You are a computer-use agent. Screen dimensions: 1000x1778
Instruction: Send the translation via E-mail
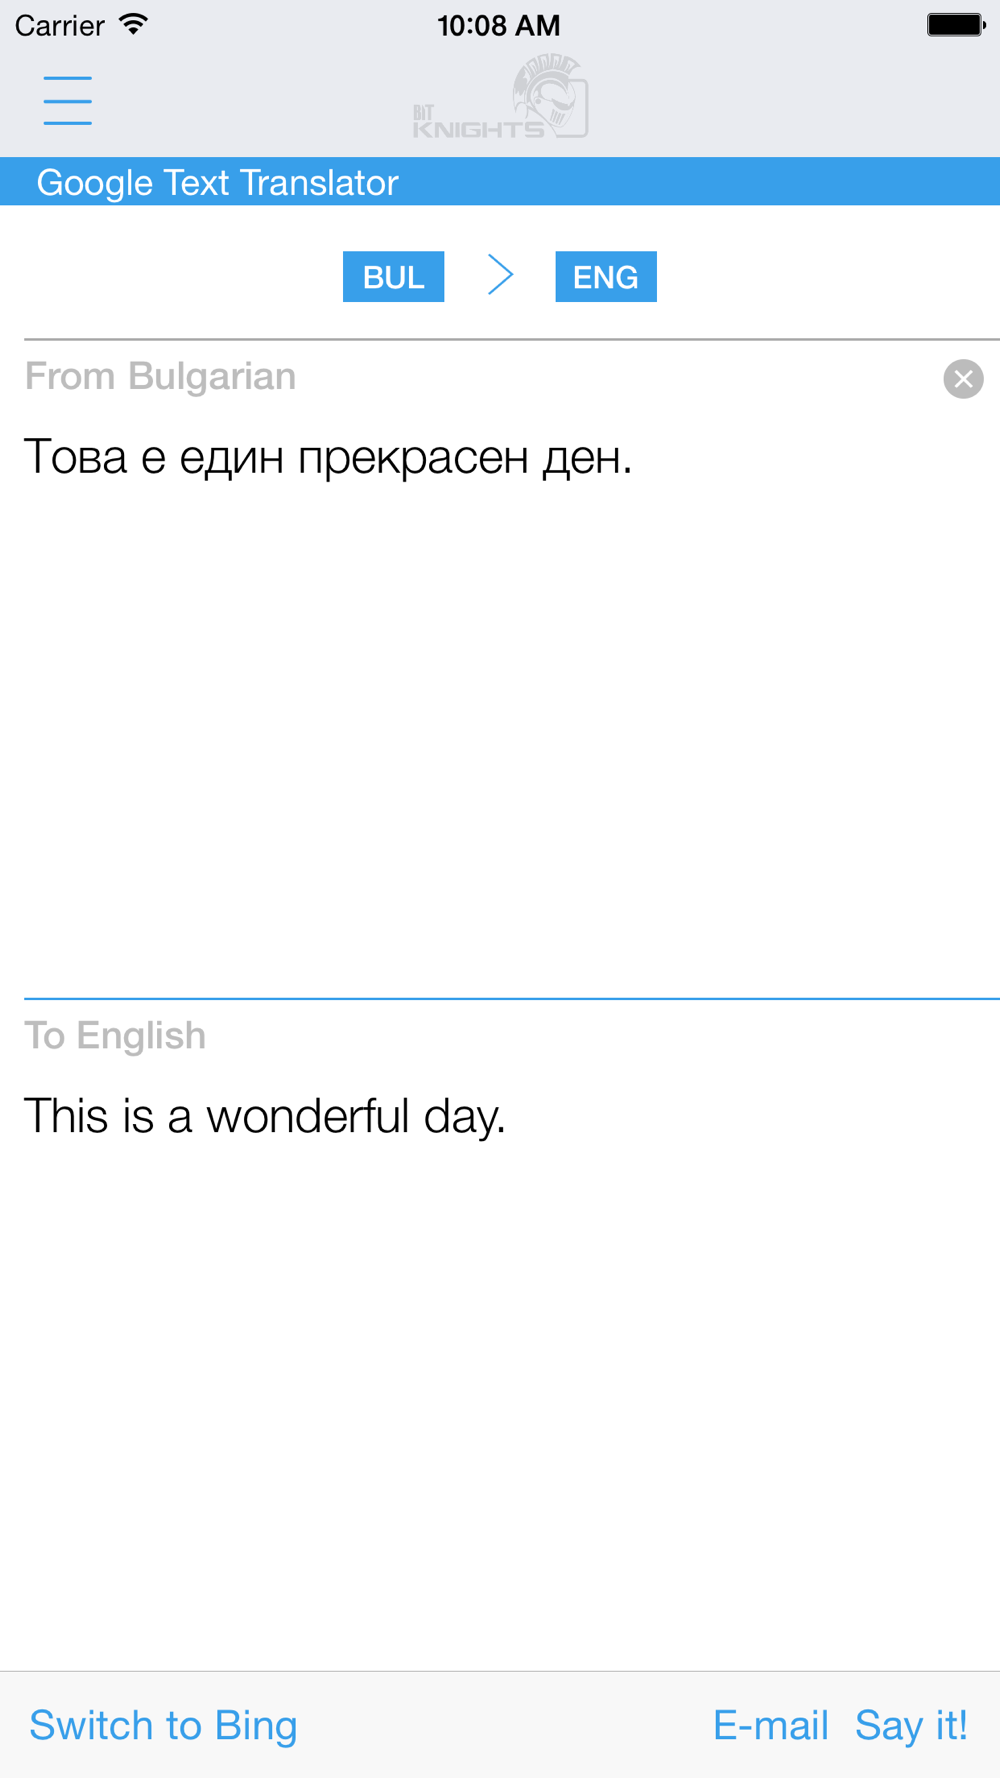tap(770, 1726)
